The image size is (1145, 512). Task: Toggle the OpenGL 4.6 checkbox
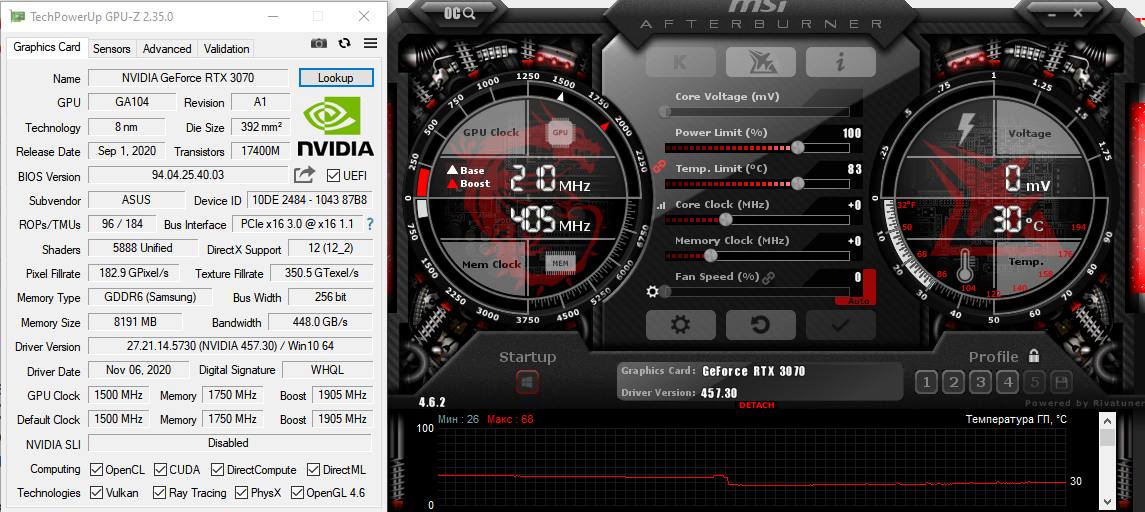[297, 492]
